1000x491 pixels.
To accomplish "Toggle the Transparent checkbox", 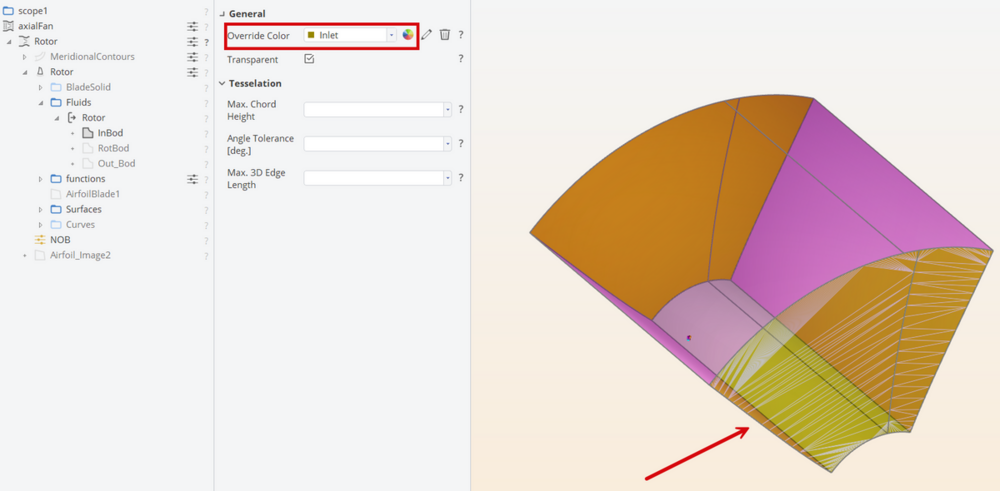I will click(x=309, y=59).
